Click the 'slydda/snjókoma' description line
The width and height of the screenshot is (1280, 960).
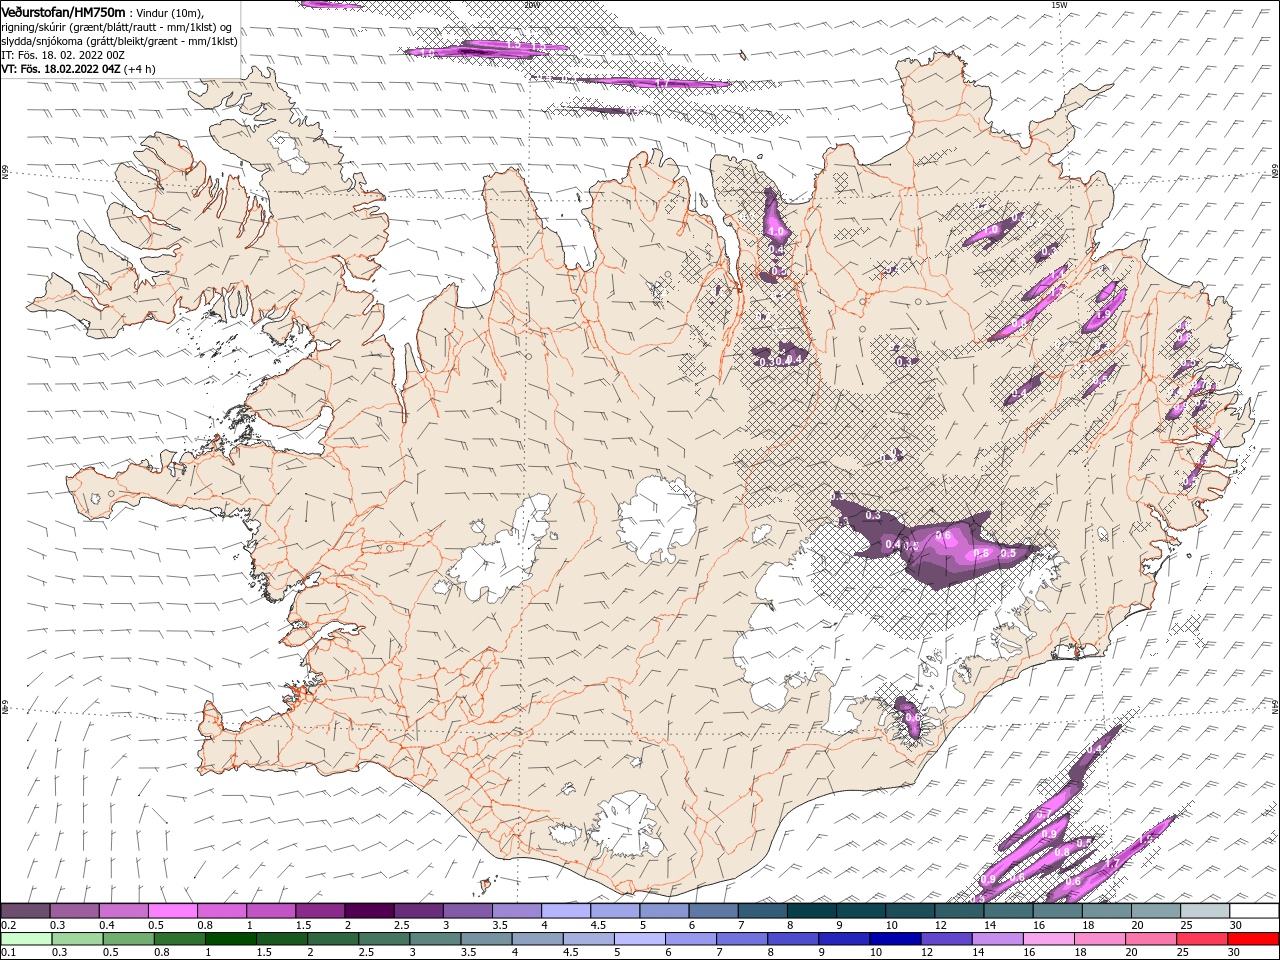pyautogui.click(x=119, y=41)
